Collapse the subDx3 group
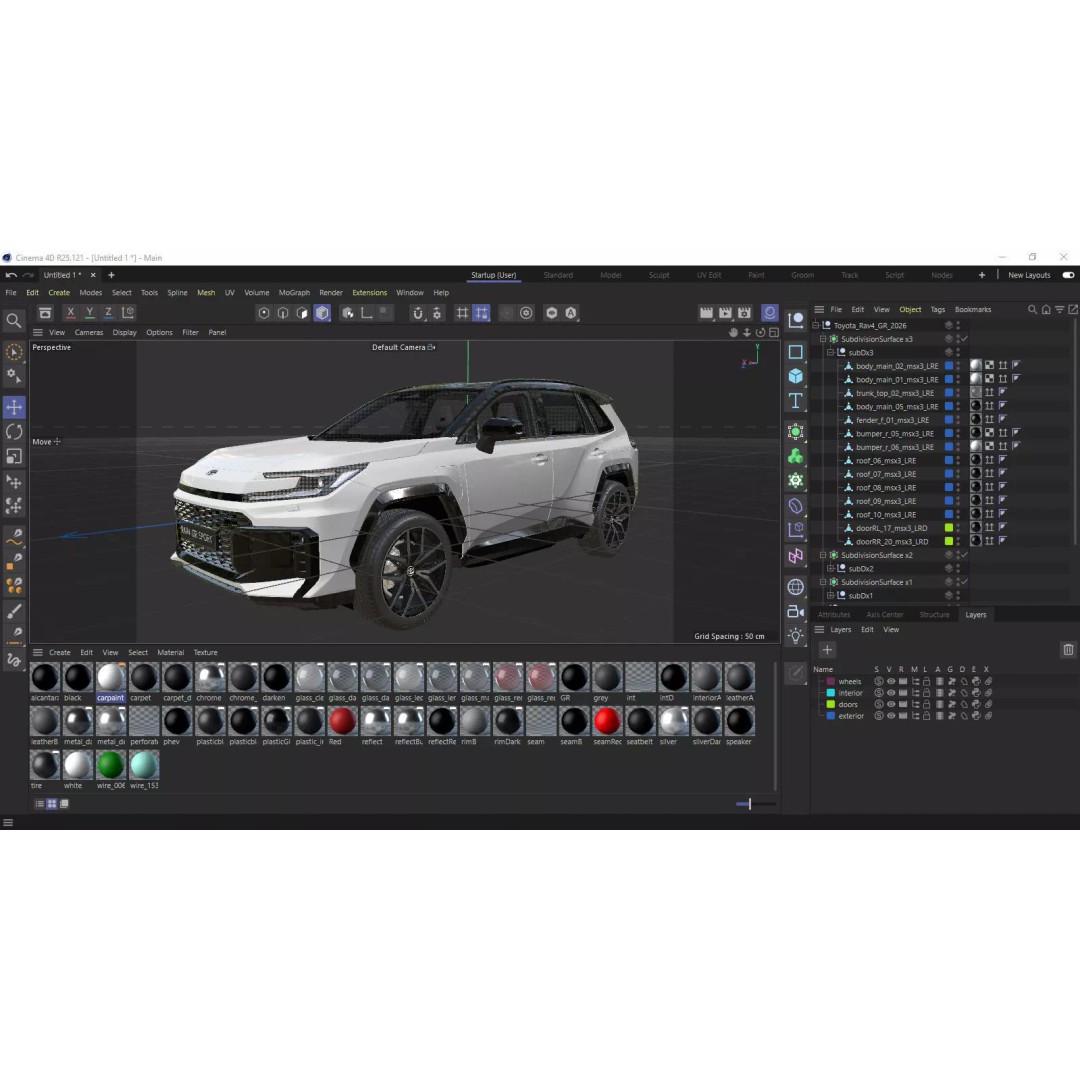 (831, 352)
